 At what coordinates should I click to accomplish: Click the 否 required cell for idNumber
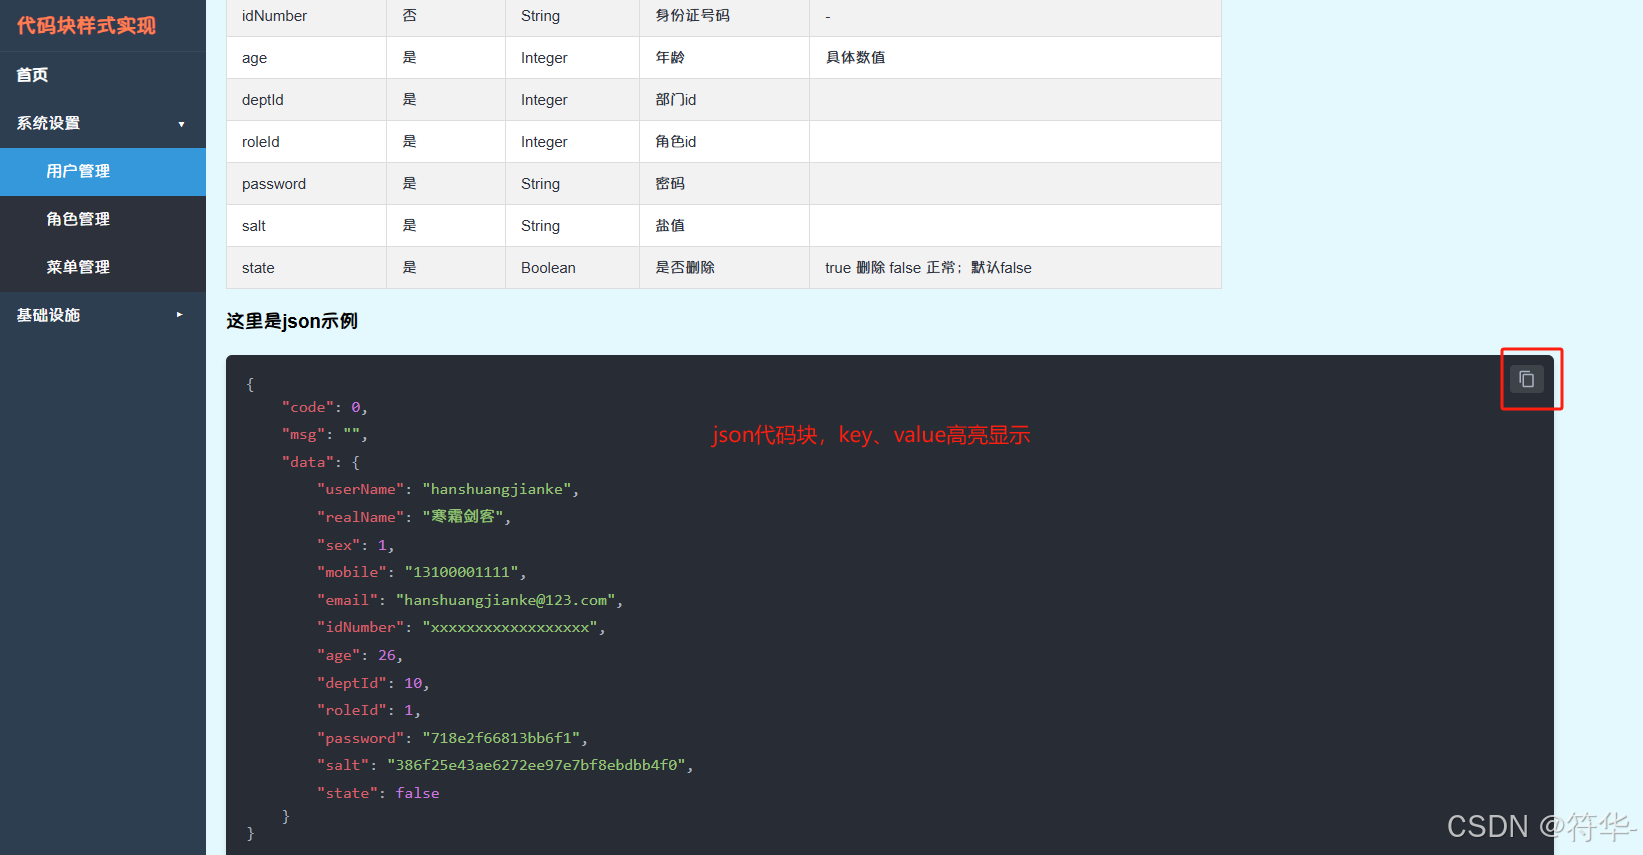pos(446,16)
